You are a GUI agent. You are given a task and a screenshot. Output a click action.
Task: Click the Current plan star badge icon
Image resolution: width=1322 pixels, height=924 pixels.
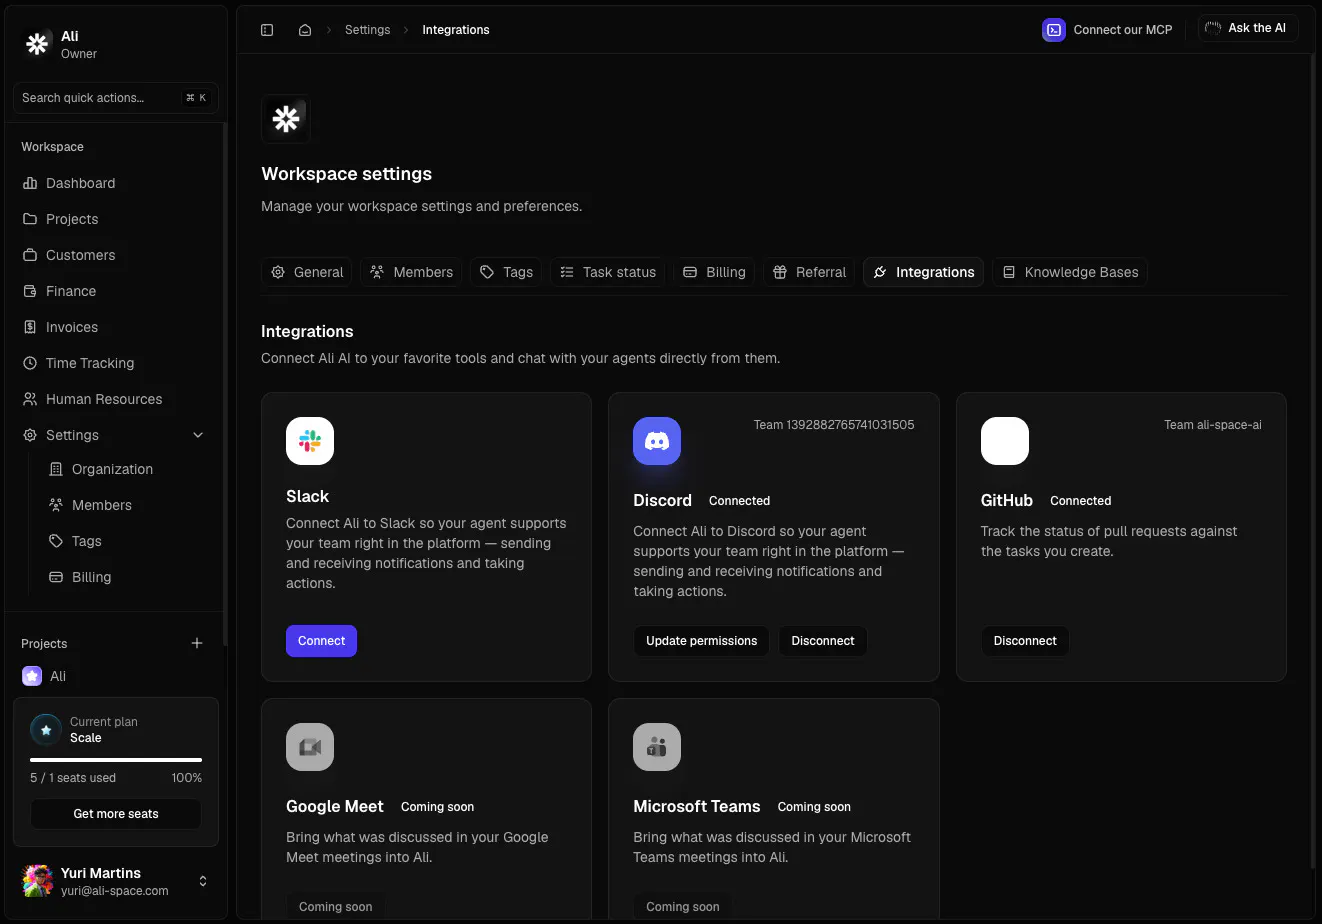(46, 730)
